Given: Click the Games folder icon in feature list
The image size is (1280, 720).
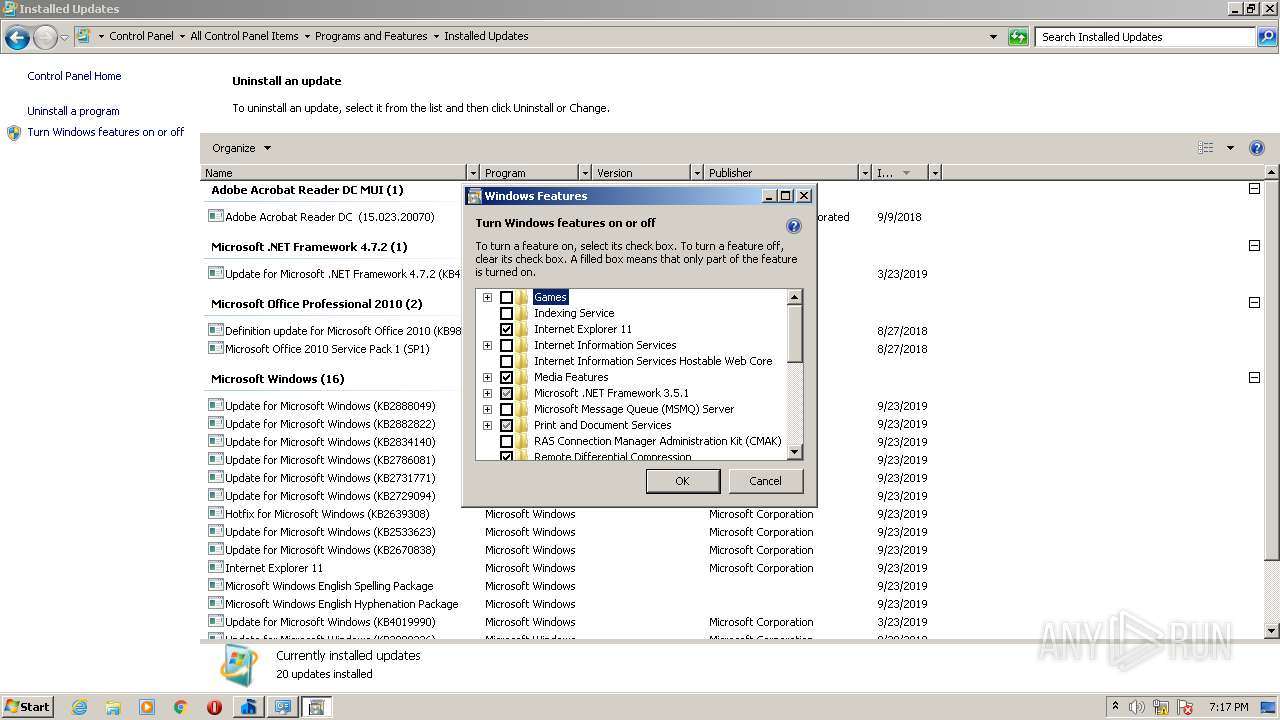Looking at the screenshot, I should [522, 297].
